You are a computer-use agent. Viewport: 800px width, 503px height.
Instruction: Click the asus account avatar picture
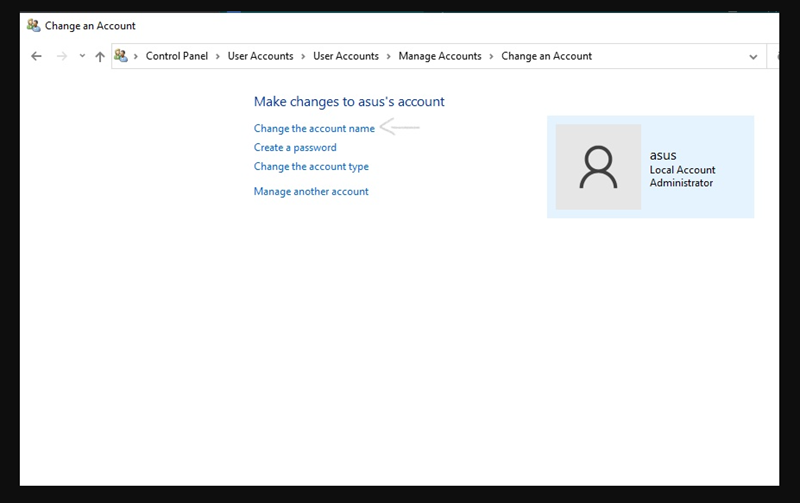point(598,167)
